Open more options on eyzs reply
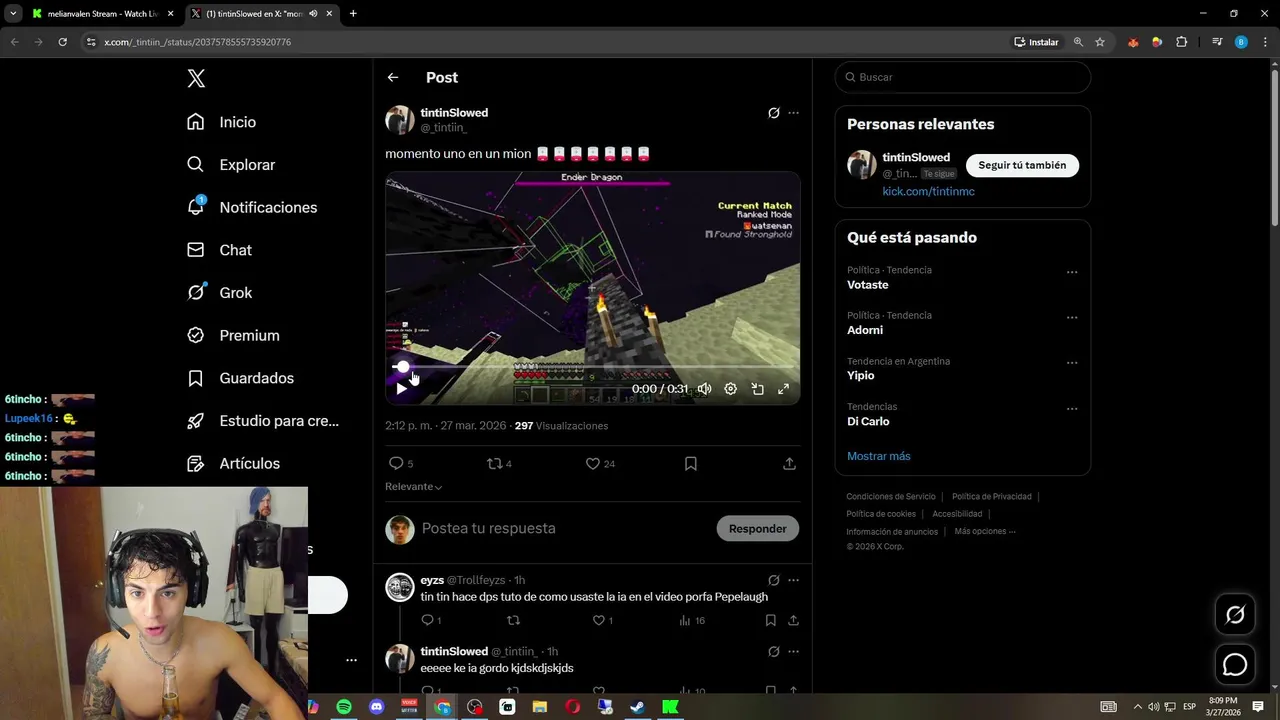The width and height of the screenshot is (1280, 720). [794, 580]
